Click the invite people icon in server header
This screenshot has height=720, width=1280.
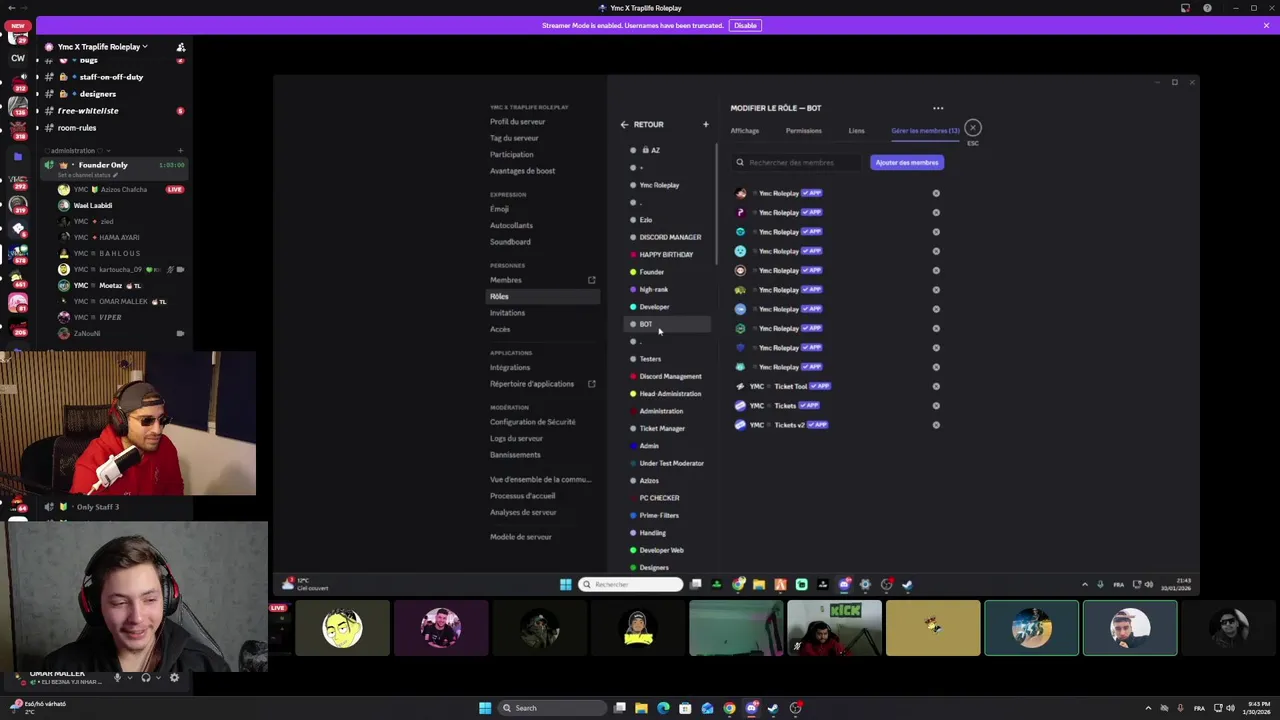(x=181, y=47)
